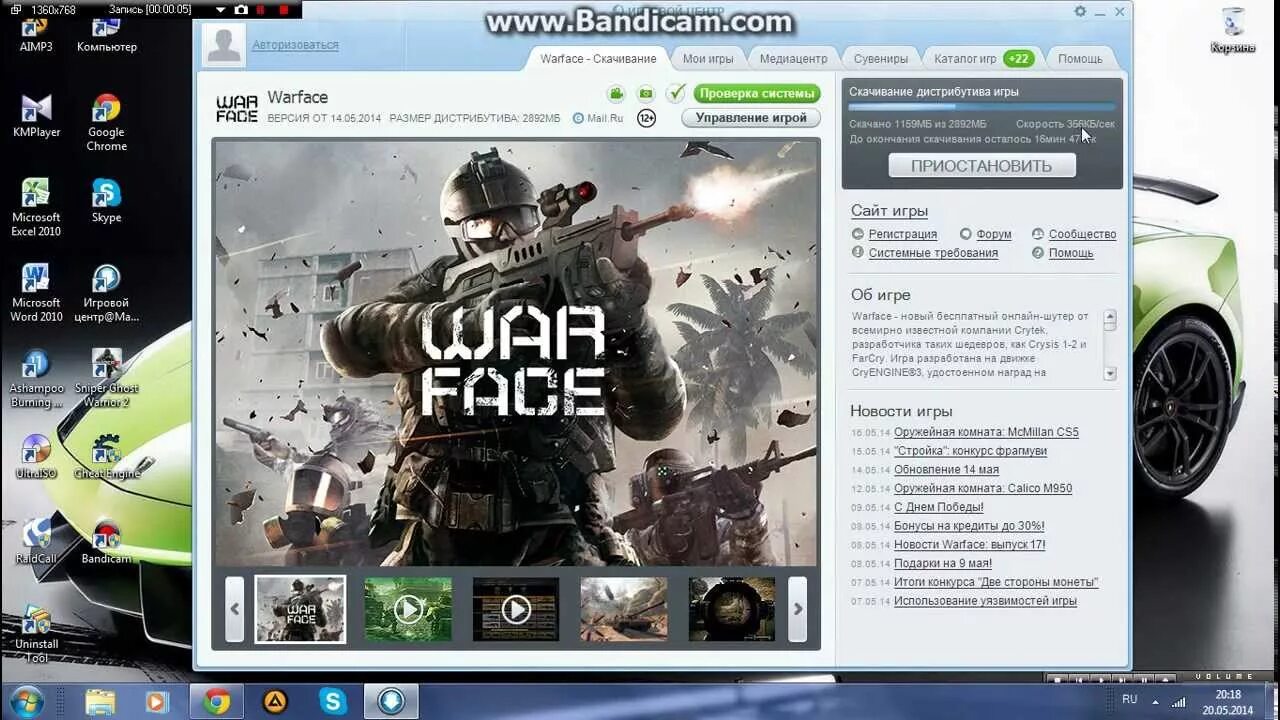Open the Google Chrome desktop icon
The image size is (1280, 720).
click(x=107, y=122)
